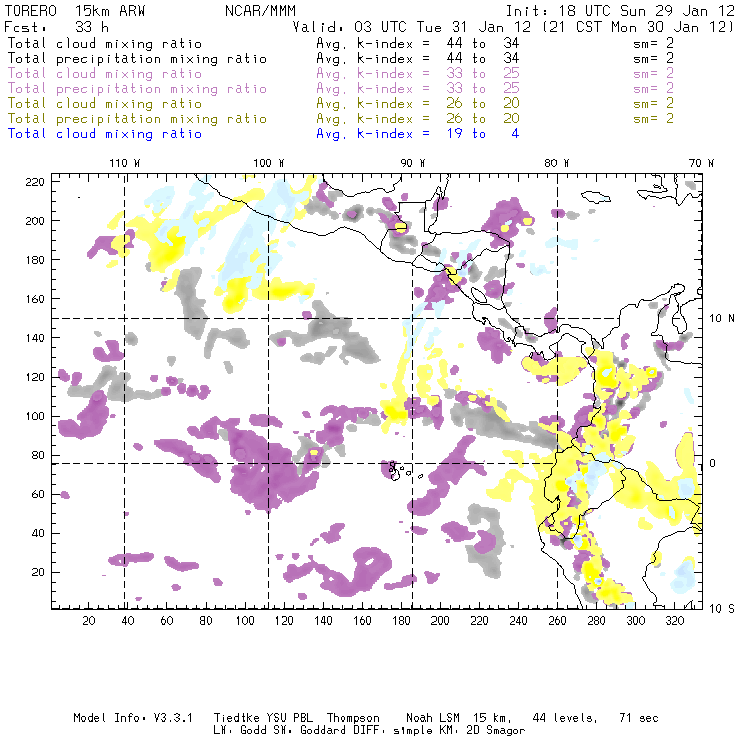Click the "100 W" longitude label
Image resolution: width=740 pixels, height=740 pixels.
pyautogui.click(x=269, y=163)
